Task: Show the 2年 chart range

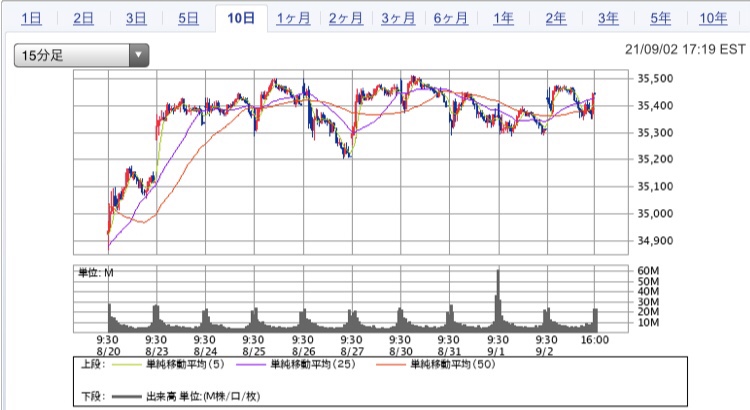Action: tap(555, 19)
